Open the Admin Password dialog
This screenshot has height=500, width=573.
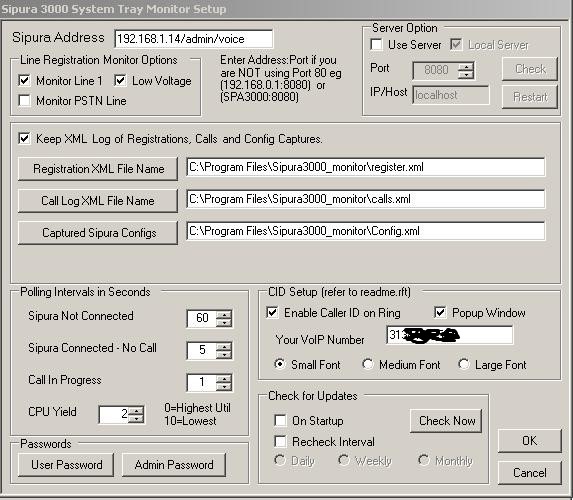pos(174,465)
